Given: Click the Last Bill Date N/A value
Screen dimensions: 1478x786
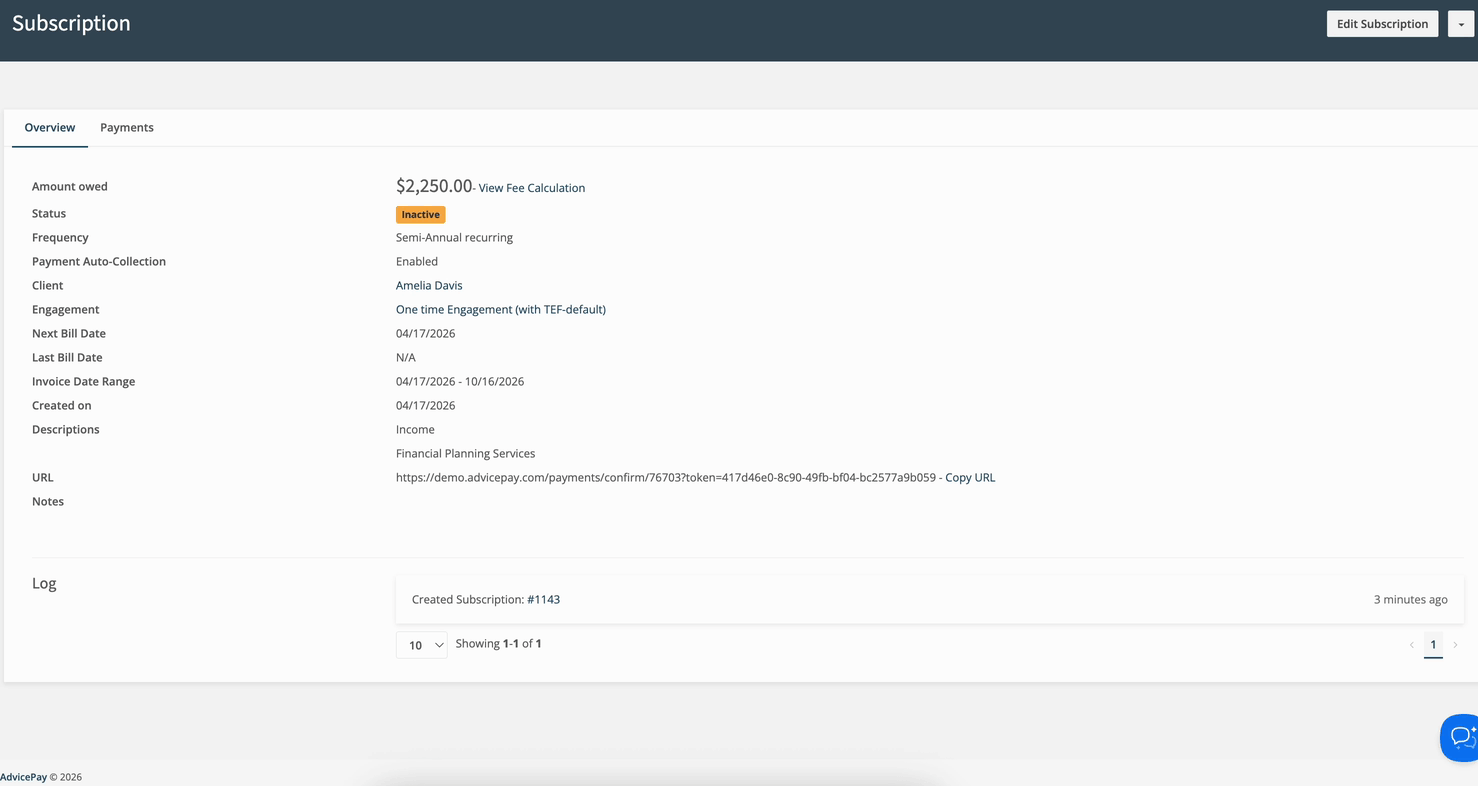Looking at the screenshot, I should coord(406,357).
